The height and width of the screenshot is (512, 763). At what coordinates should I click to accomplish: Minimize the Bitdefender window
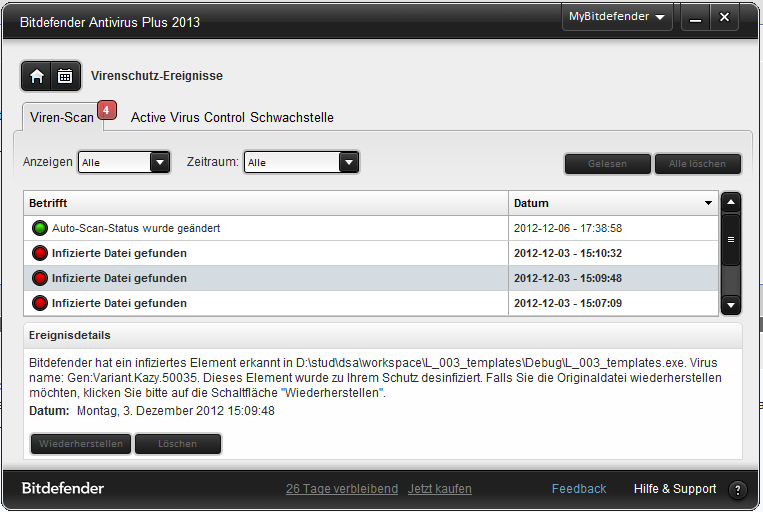pyautogui.click(x=695, y=18)
